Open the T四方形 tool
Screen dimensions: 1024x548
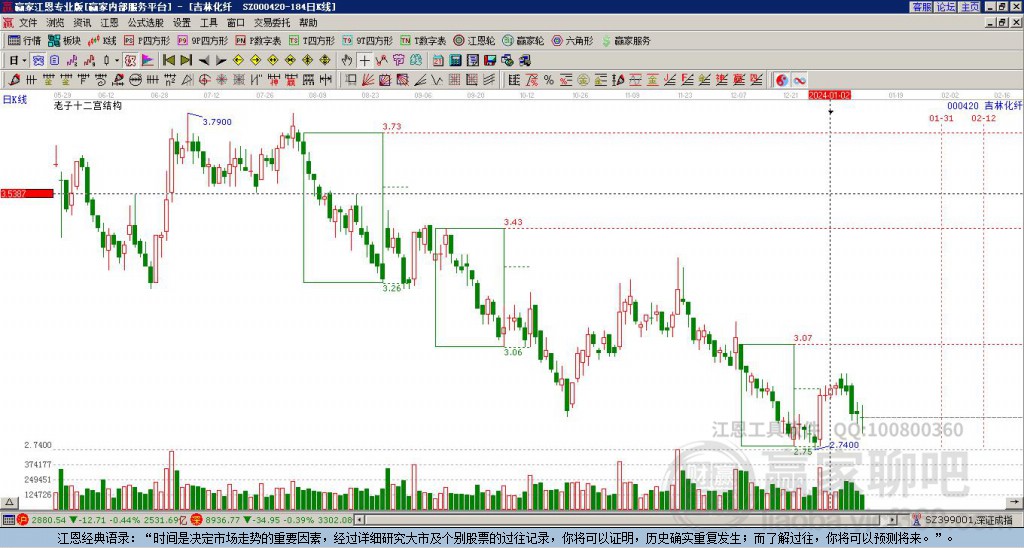[x=312, y=40]
